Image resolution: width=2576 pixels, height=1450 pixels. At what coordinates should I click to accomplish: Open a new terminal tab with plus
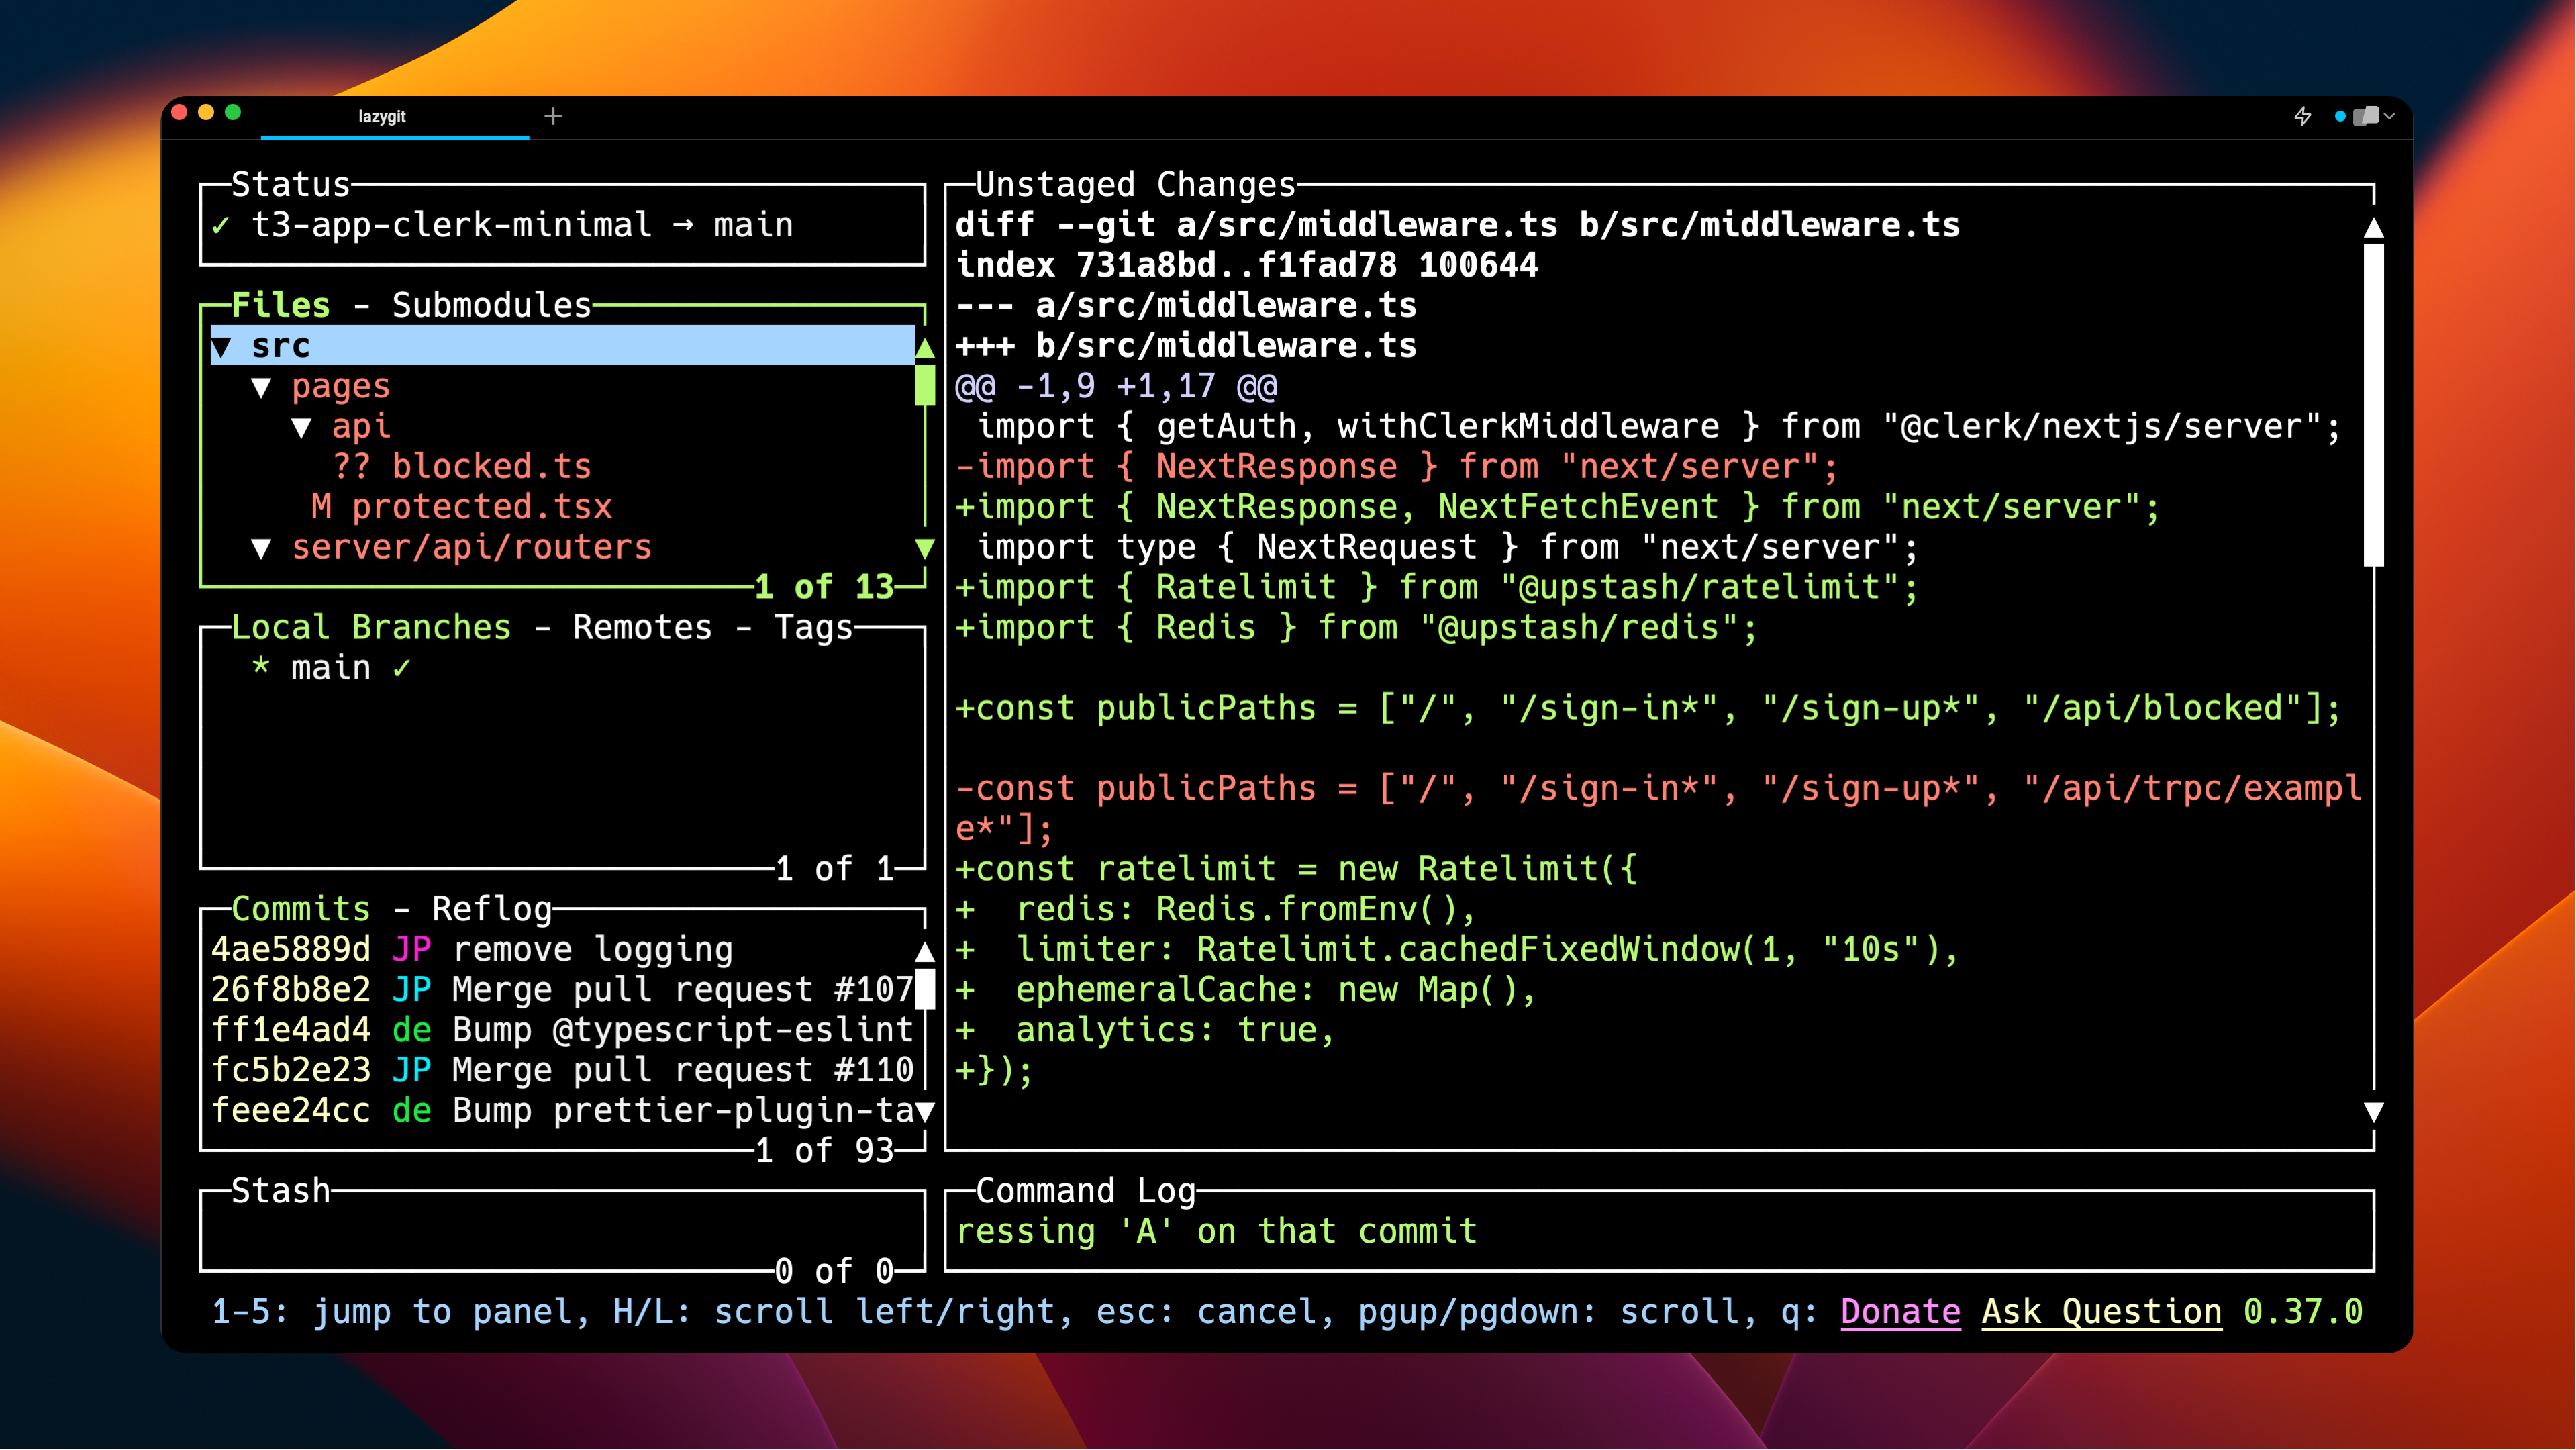(553, 116)
